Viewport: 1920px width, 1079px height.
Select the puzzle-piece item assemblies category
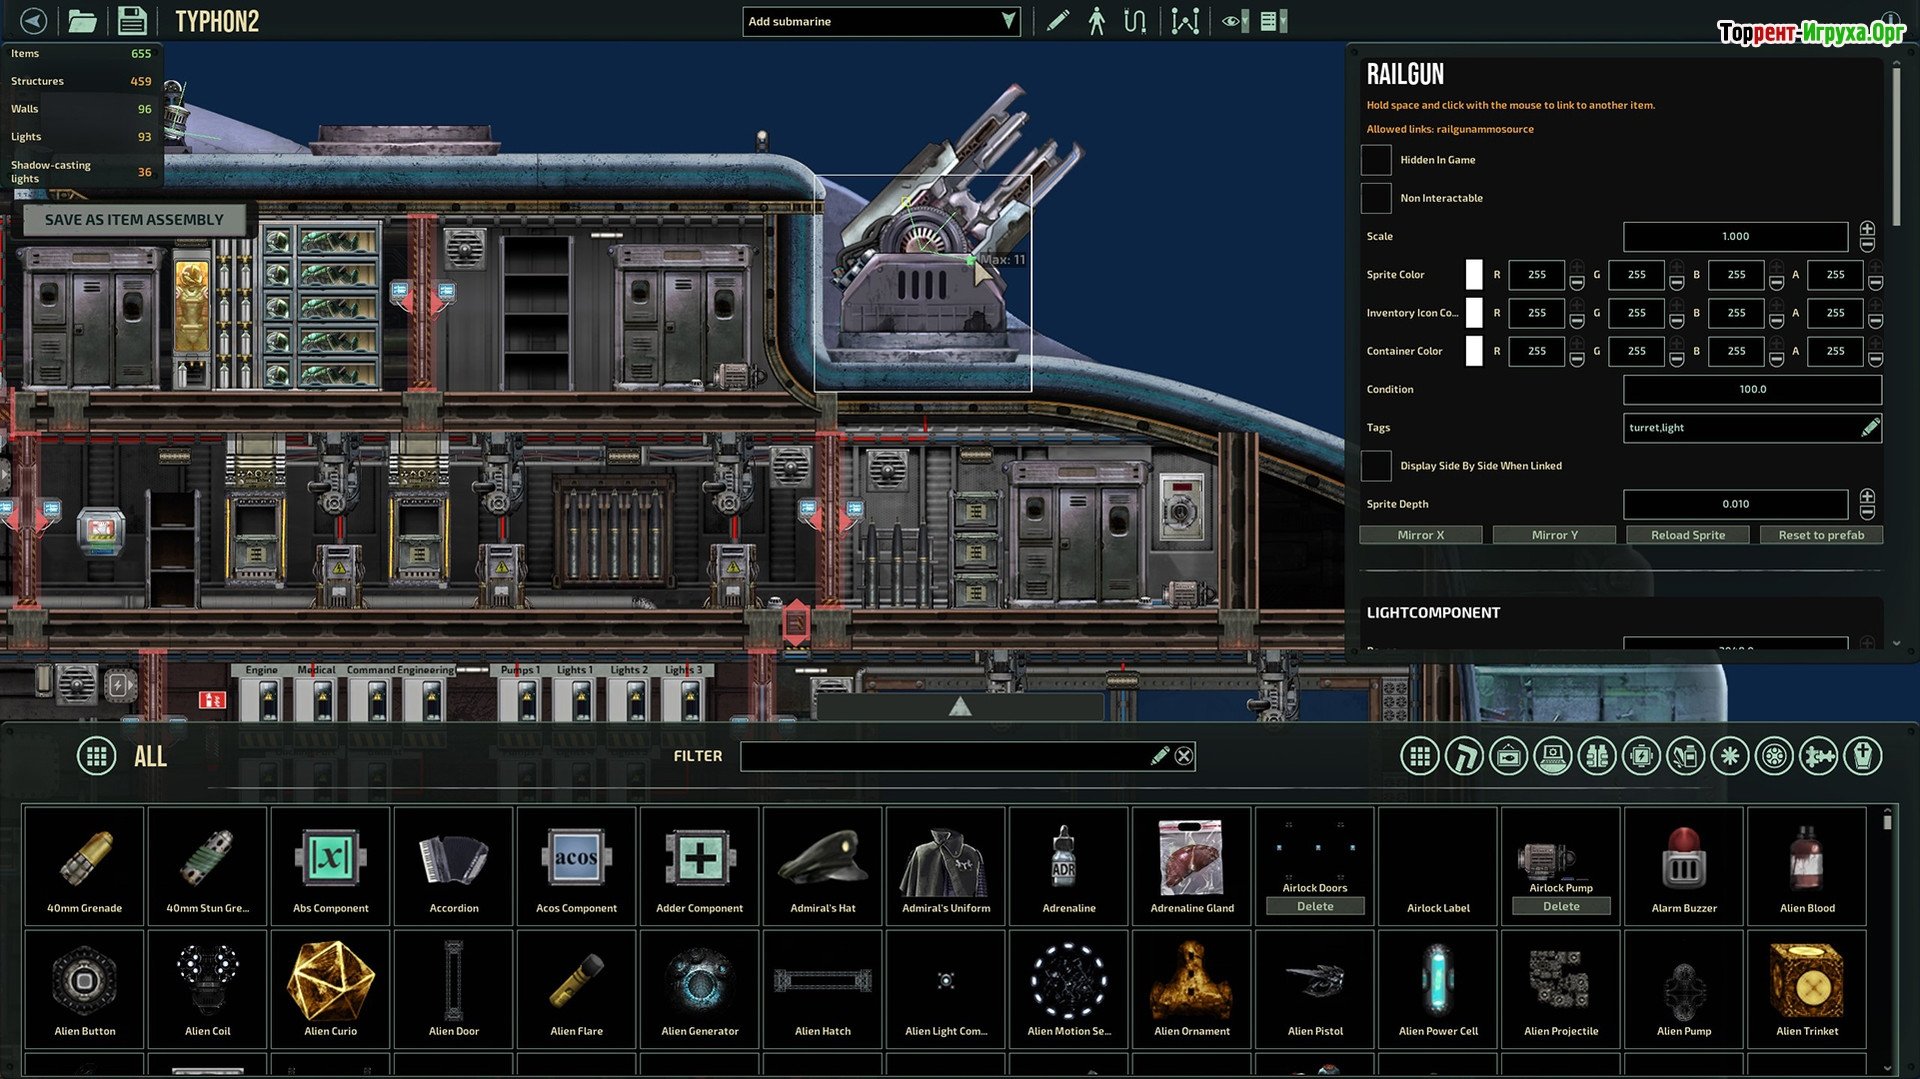[1819, 756]
